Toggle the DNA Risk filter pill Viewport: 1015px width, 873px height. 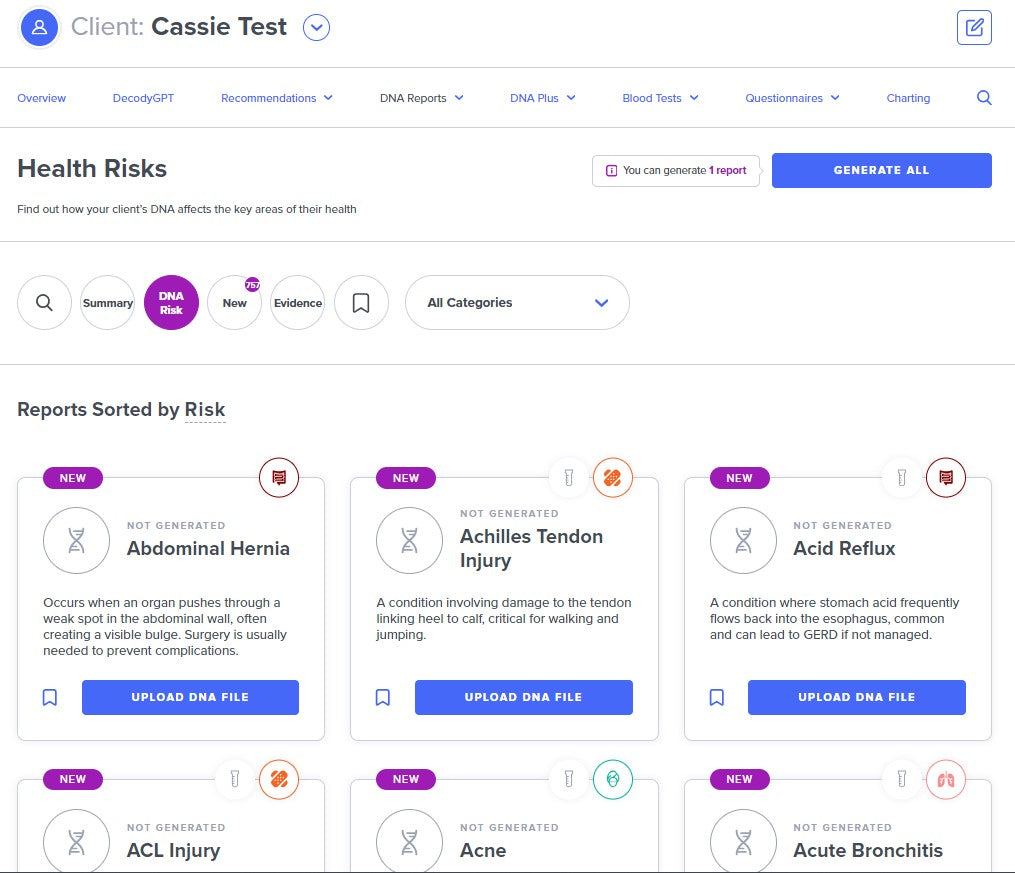coord(171,302)
